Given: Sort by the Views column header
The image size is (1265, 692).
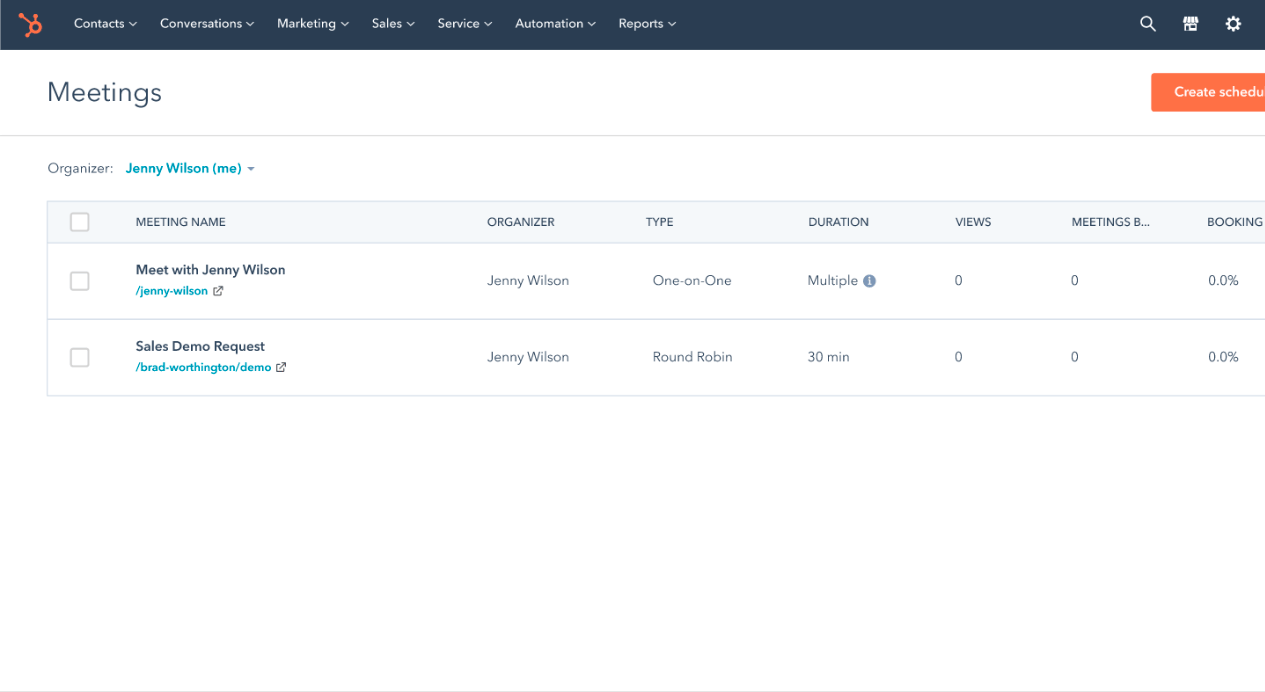Looking at the screenshot, I should (x=973, y=222).
